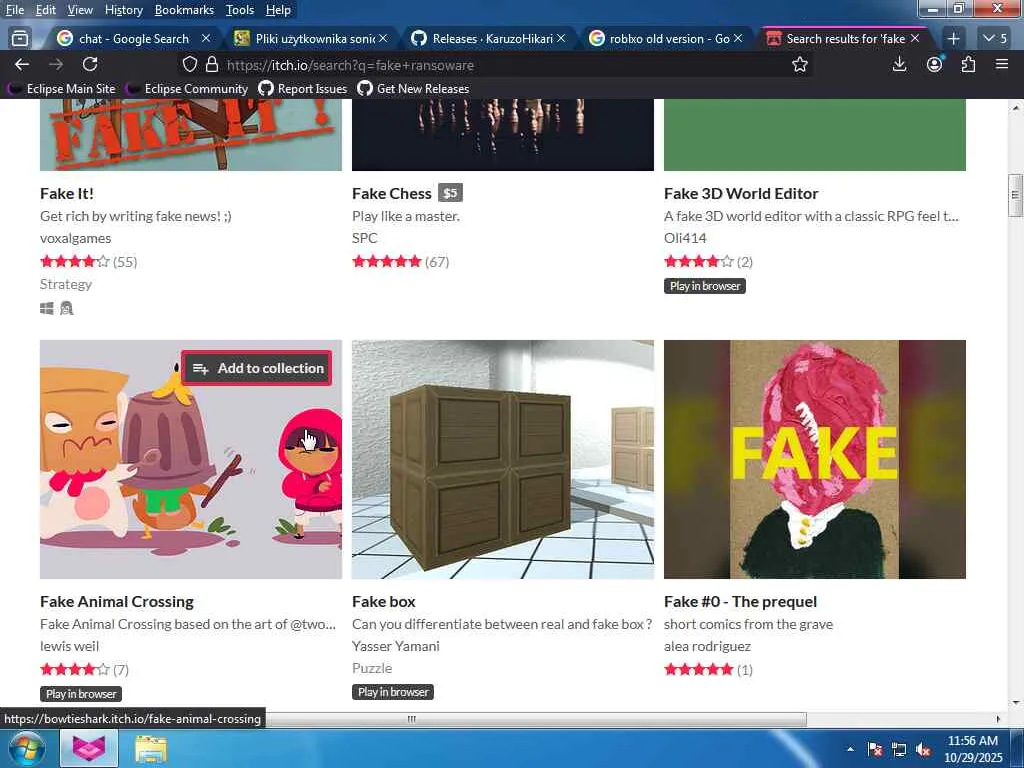Visit author Yasser Yamani
1024x768 pixels.
396,646
